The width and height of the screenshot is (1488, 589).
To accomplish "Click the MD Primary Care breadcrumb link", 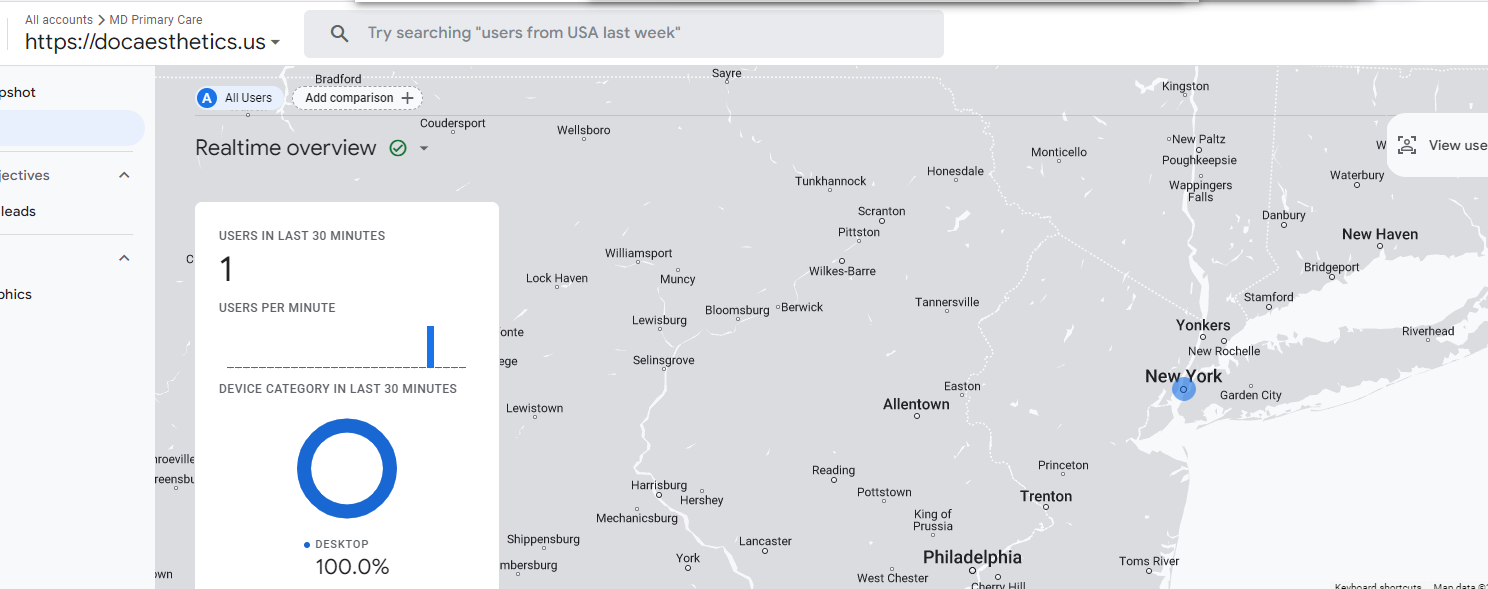I will (x=156, y=19).
